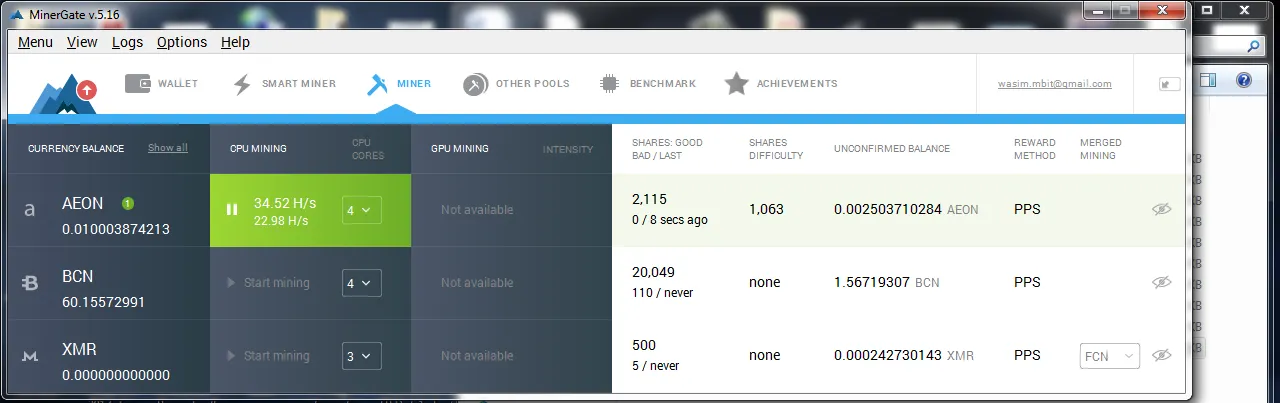Click BCN unconfirmed balance 1.56719307
Viewport: 1280px width, 403px height.
[x=872, y=283]
